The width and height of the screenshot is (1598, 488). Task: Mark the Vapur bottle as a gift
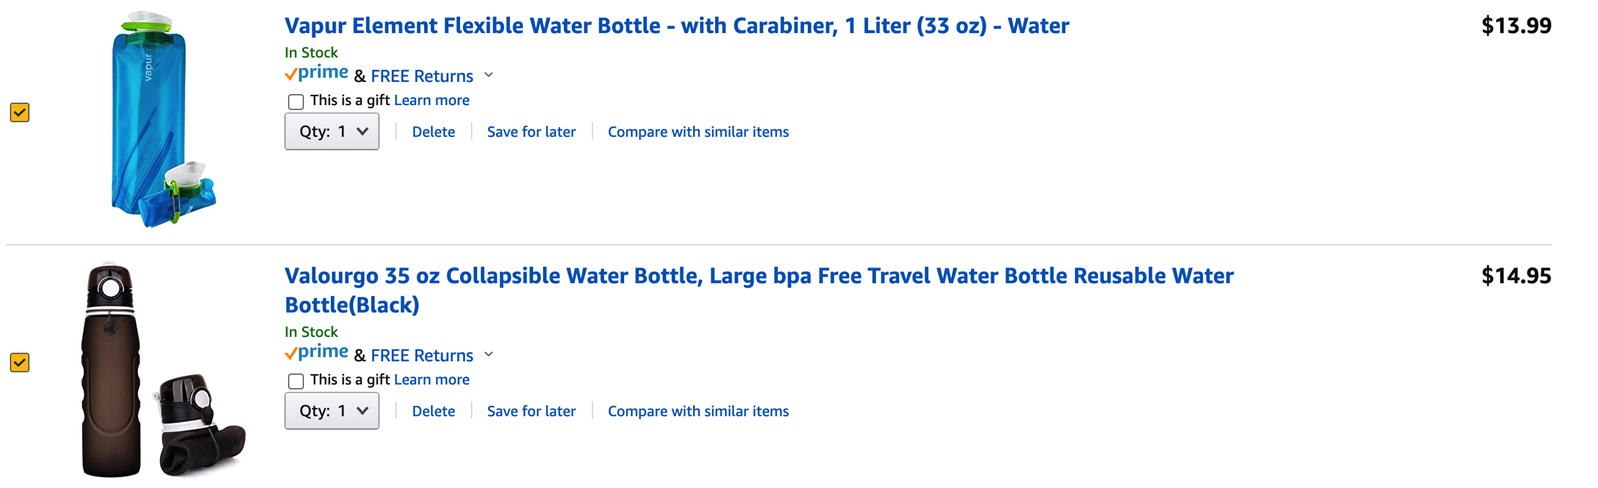pyautogui.click(x=296, y=102)
